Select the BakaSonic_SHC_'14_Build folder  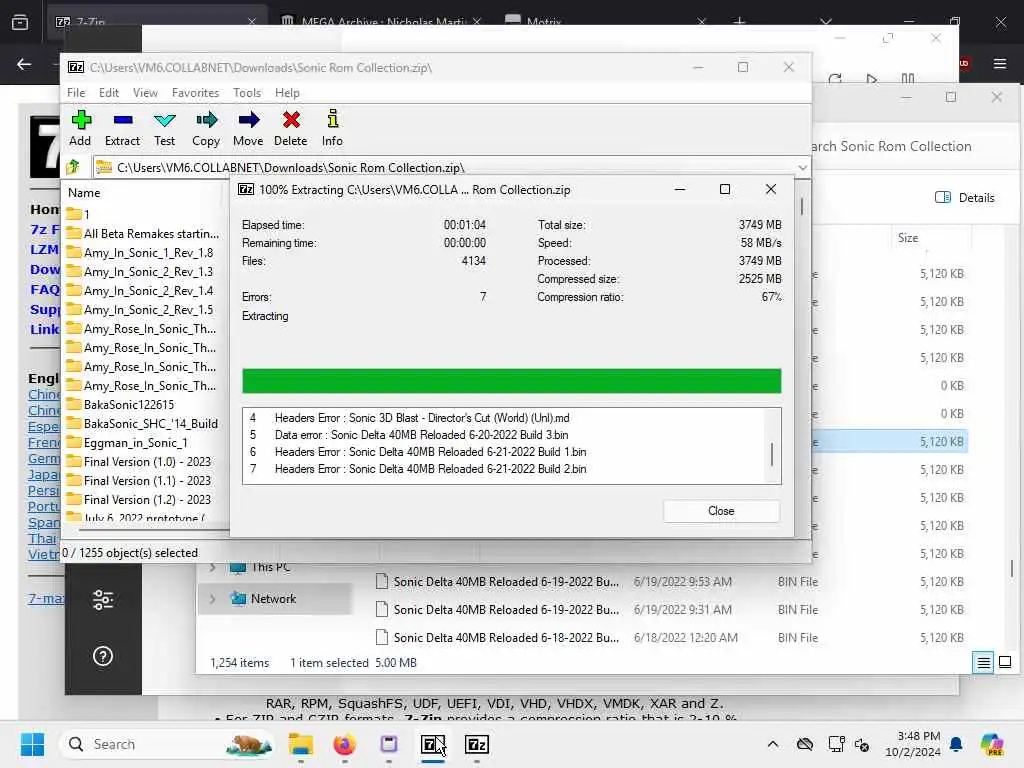[144, 424]
